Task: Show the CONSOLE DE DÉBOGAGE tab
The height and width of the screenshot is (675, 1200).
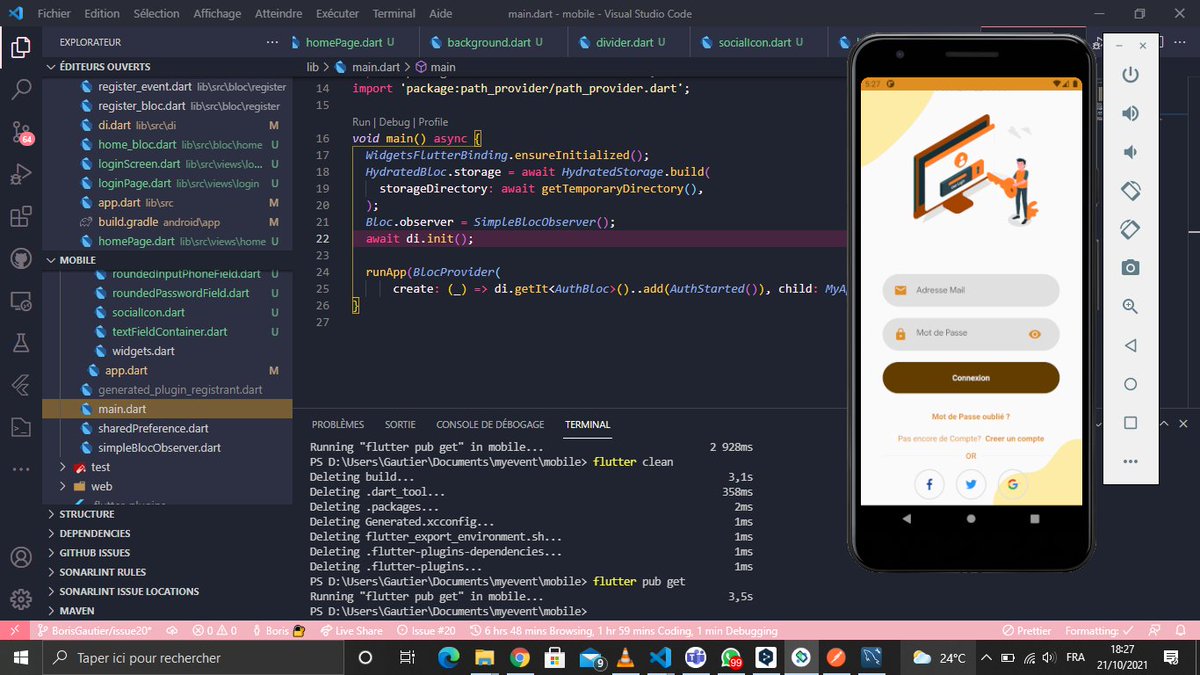Action: click(490, 425)
